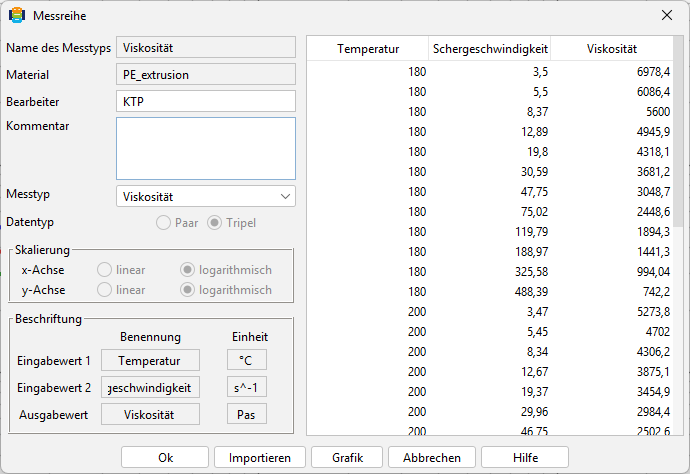Close the Messreihe dialog window
The width and height of the screenshot is (690, 474).
click(667, 15)
